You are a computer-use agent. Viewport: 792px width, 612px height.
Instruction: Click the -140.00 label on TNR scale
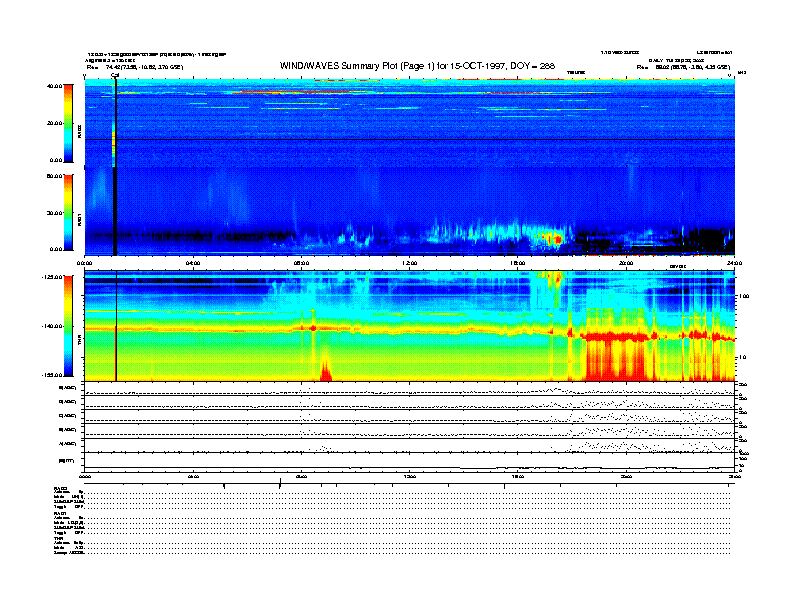click(x=52, y=326)
